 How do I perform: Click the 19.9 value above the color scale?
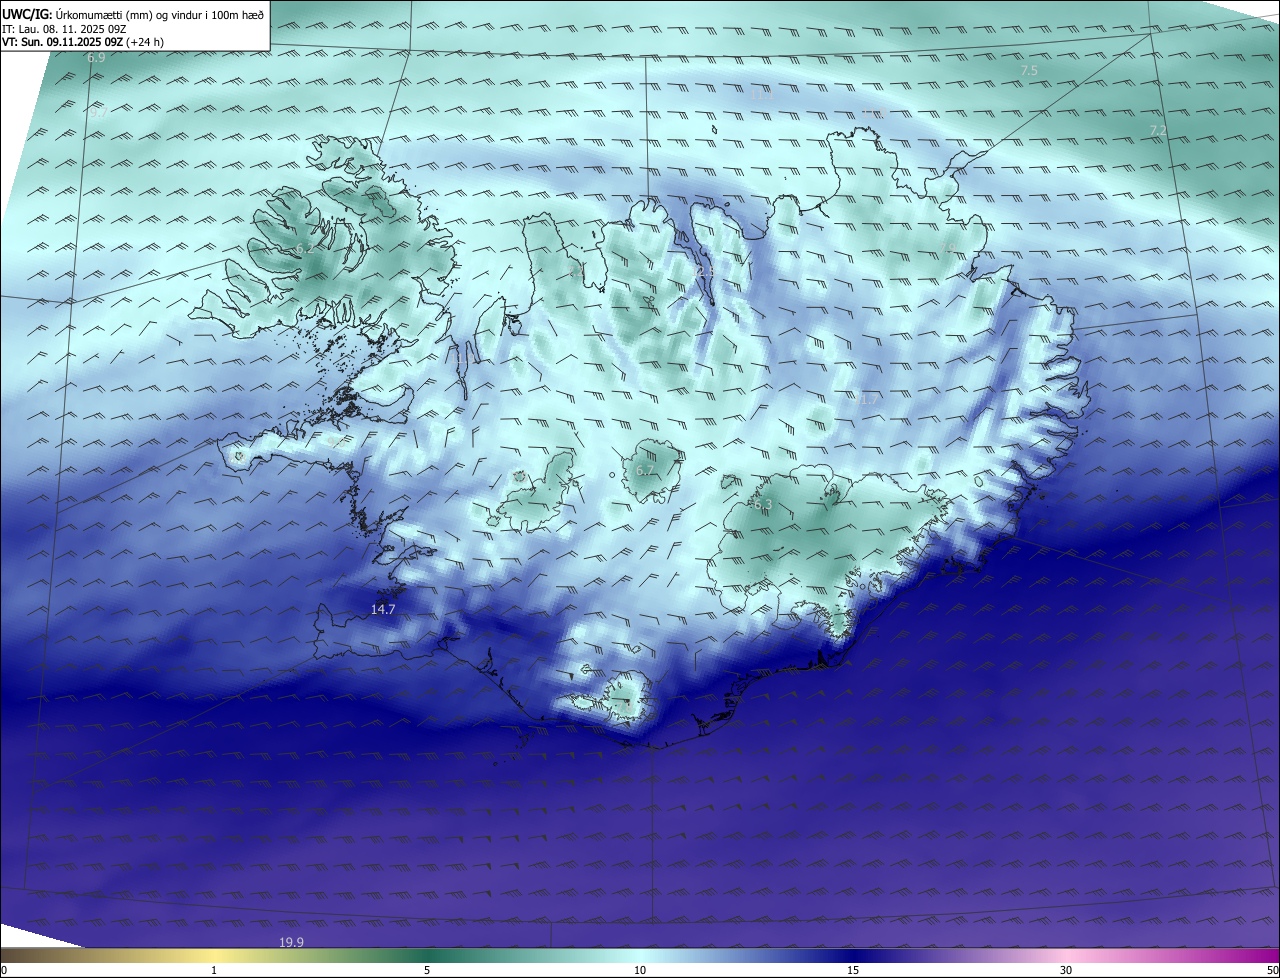click(x=291, y=942)
